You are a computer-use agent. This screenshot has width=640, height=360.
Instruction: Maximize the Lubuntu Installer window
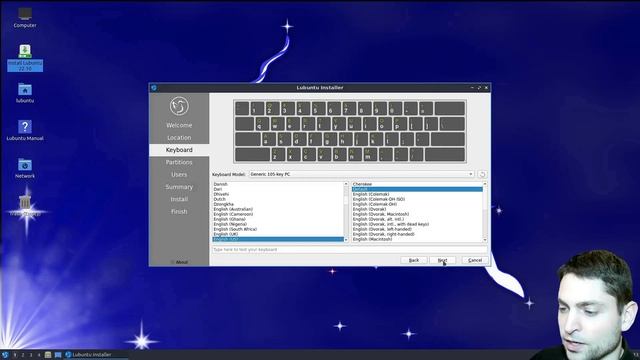click(x=479, y=88)
